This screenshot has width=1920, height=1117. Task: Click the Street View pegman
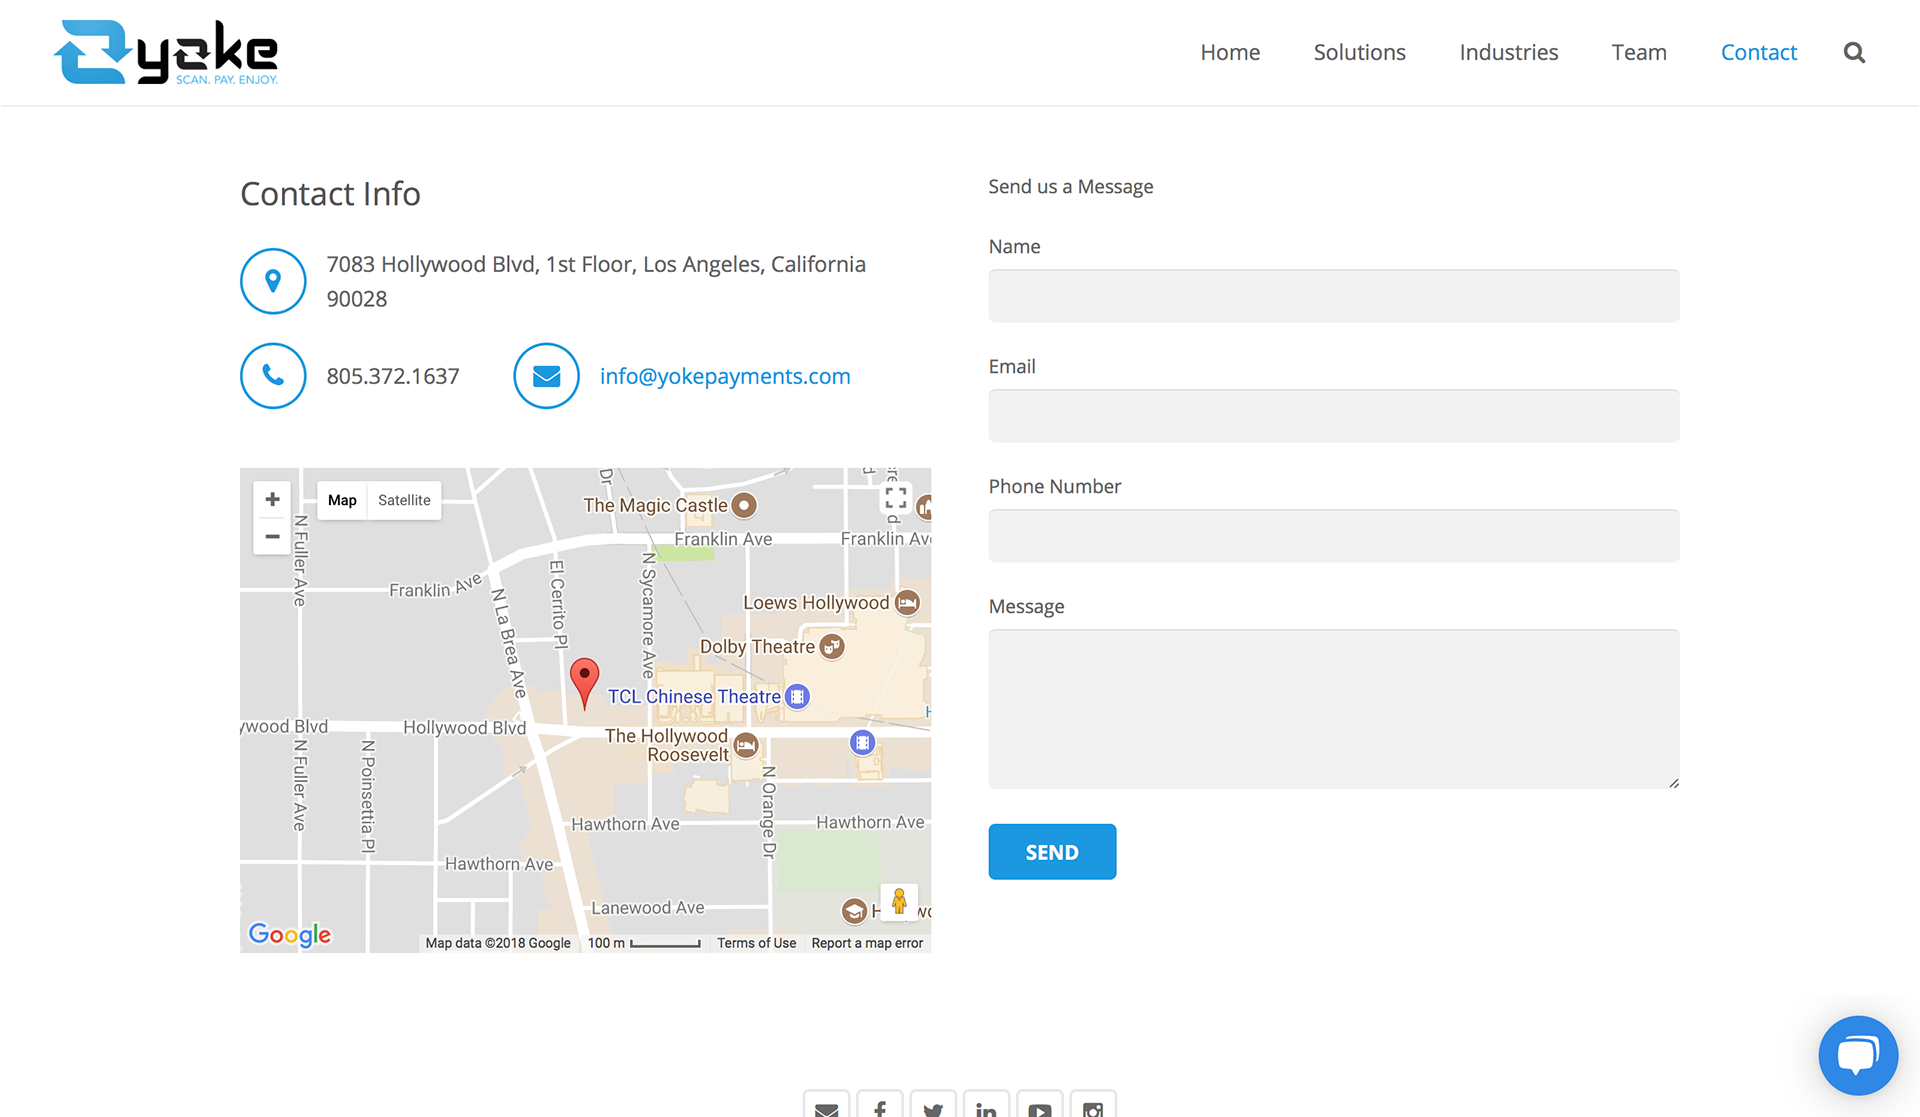pyautogui.click(x=898, y=902)
